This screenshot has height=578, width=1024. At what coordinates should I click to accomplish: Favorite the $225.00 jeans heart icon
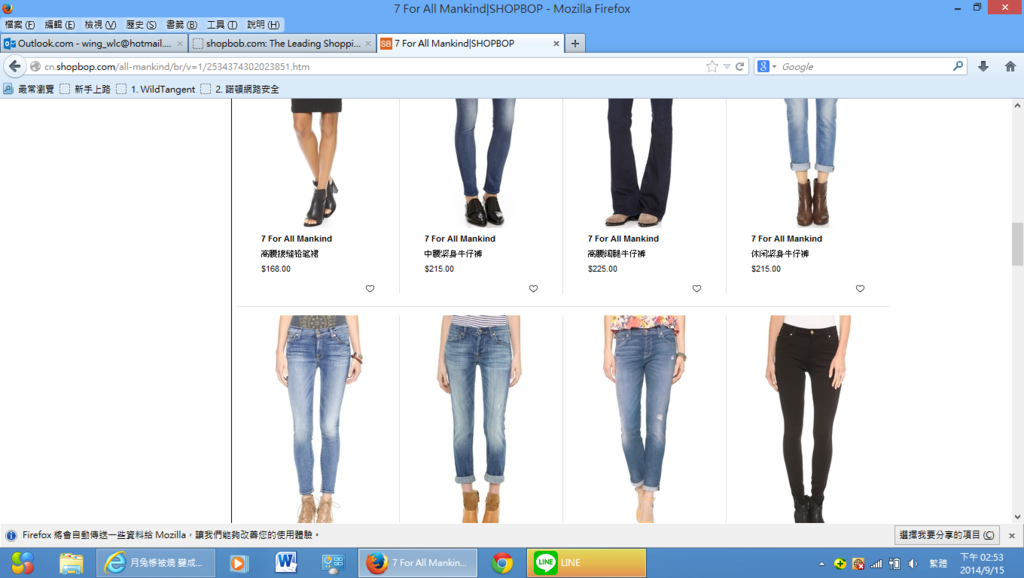coord(697,289)
